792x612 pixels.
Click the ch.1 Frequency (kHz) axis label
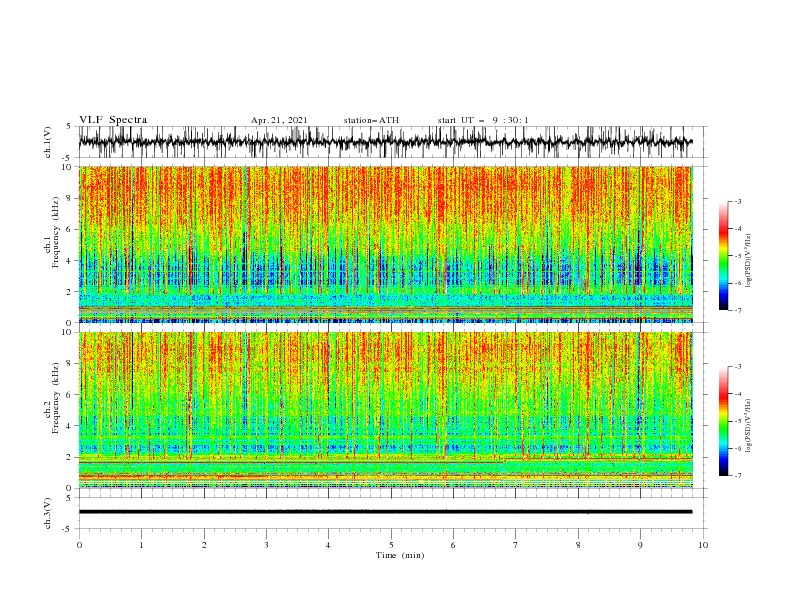[x=52, y=231]
